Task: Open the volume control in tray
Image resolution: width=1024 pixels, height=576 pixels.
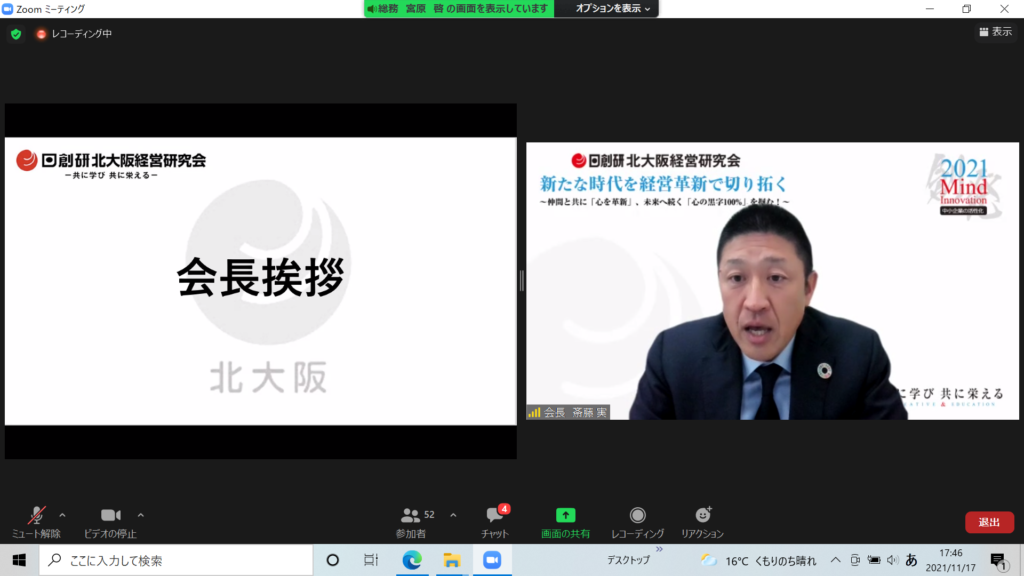Action: pos(892,560)
